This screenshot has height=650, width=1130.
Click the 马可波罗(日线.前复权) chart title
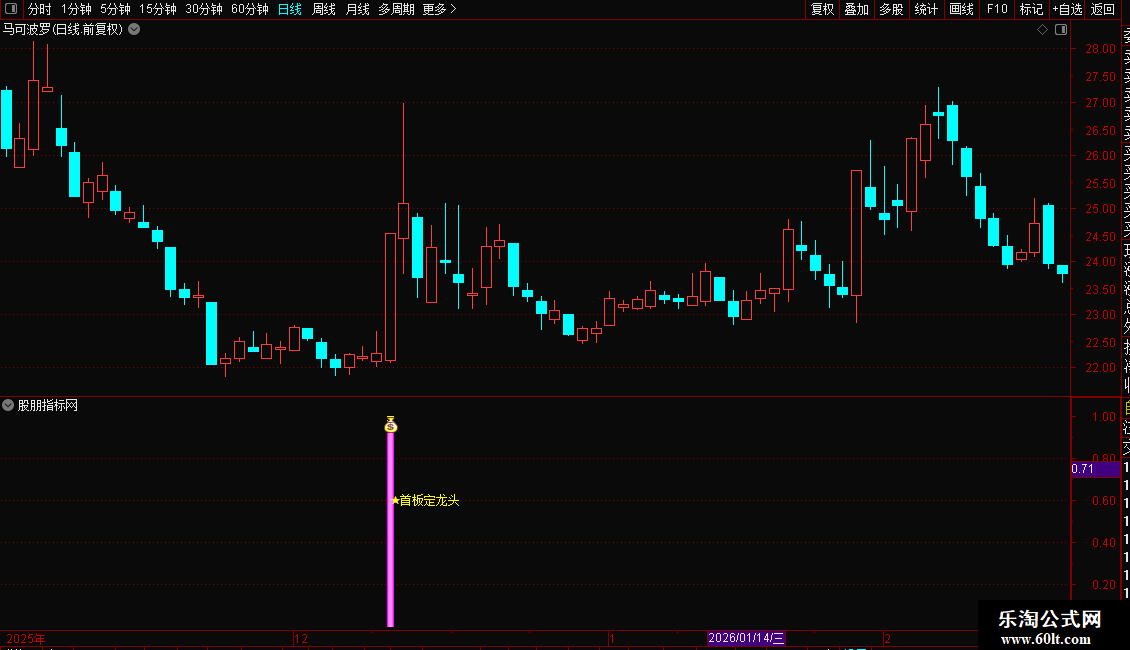coord(63,30)
